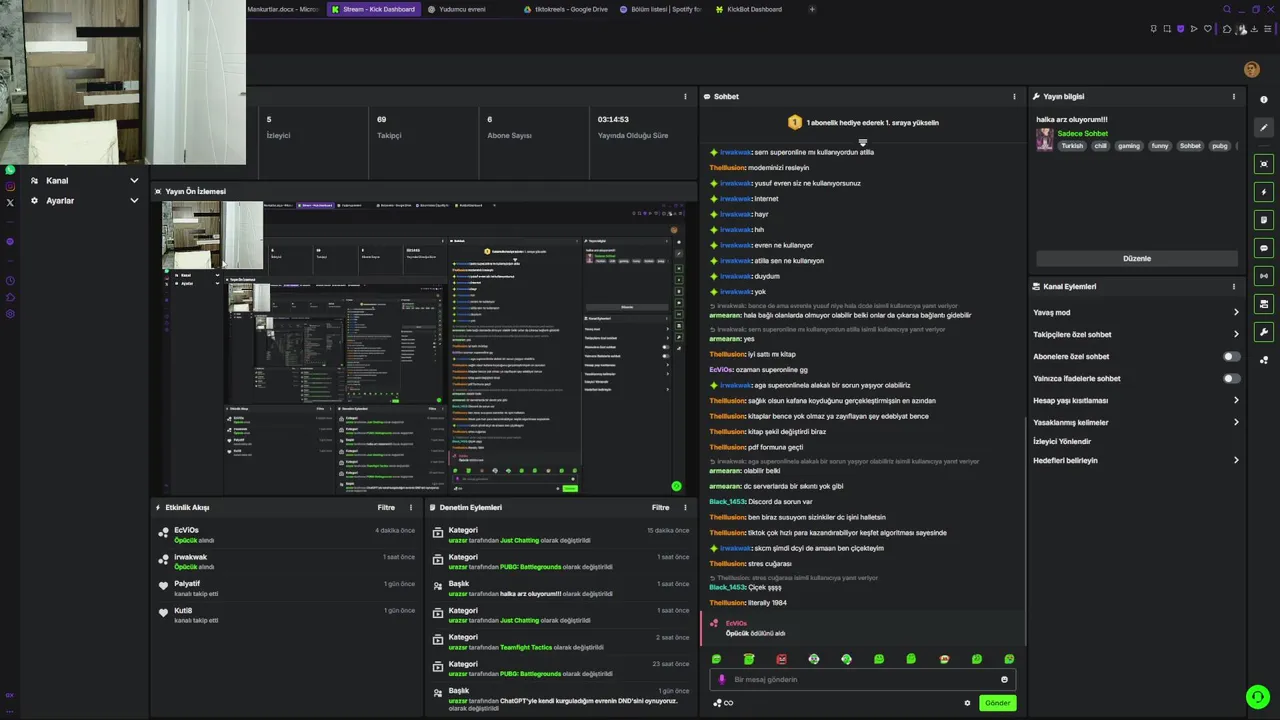The image size is (1280, 720).
Task: Click the Turkish tag
Action: pyautogui.click(x=1072, y=145)
